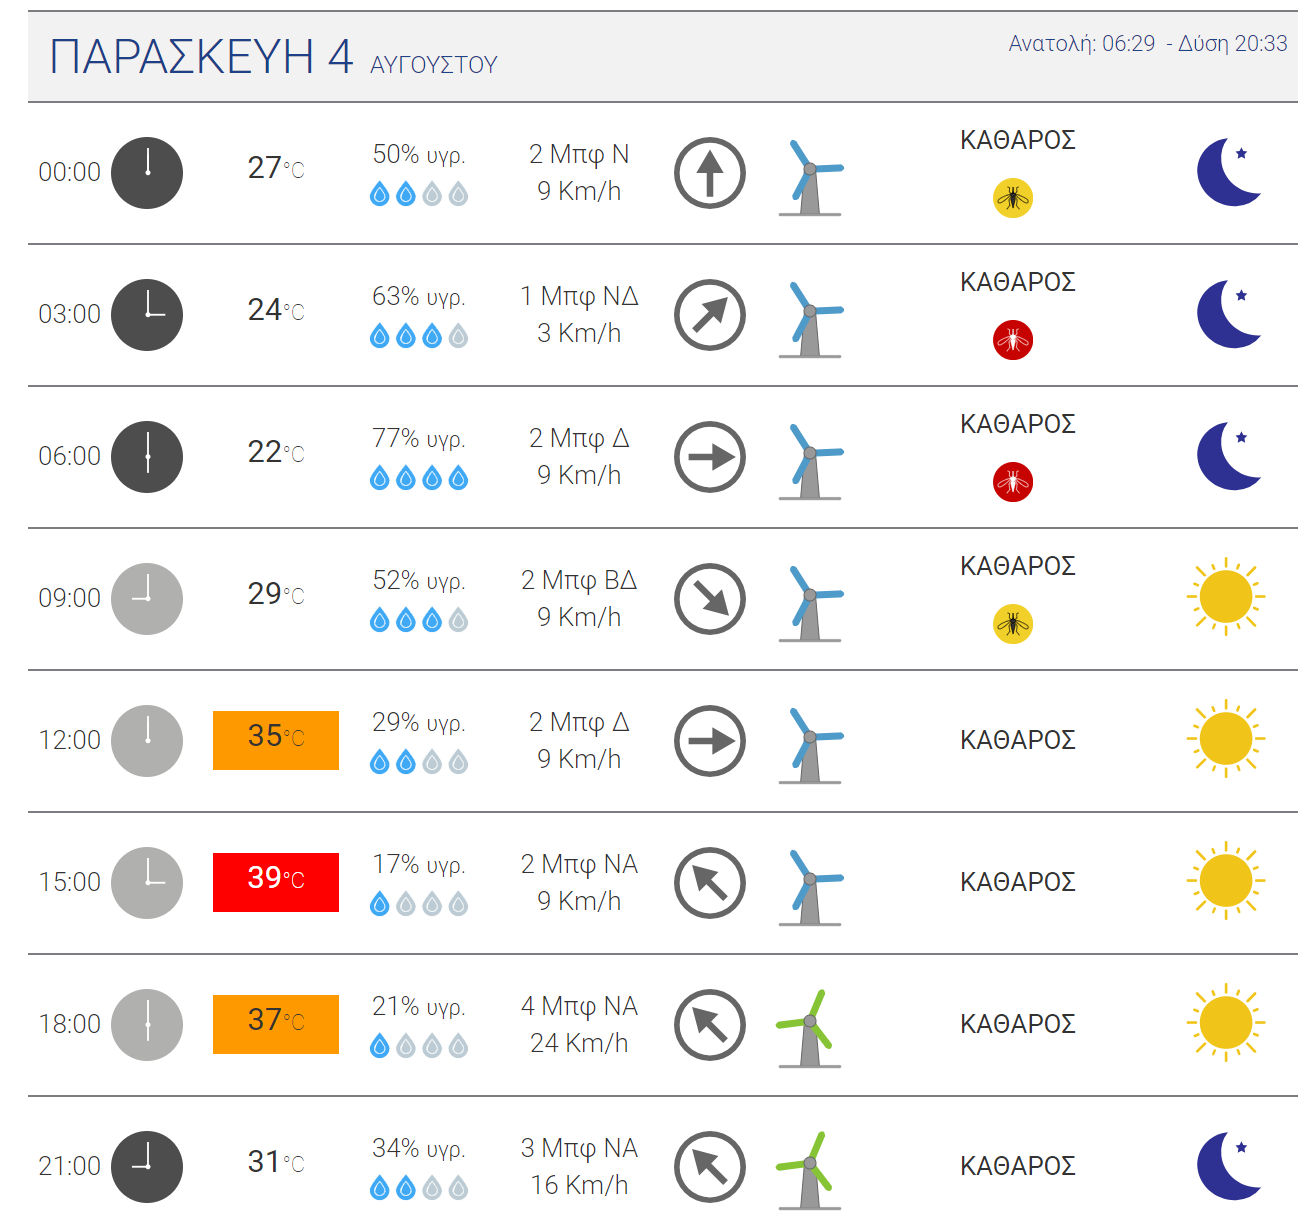Click the wind direction arrow at 09:00
This screenshot has height=1224, width=1310.
click(x=710, y=599)
